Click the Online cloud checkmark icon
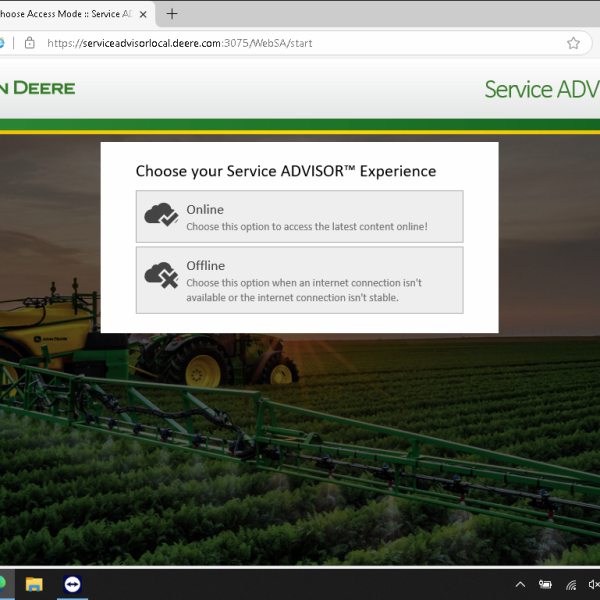 point(161,215)
